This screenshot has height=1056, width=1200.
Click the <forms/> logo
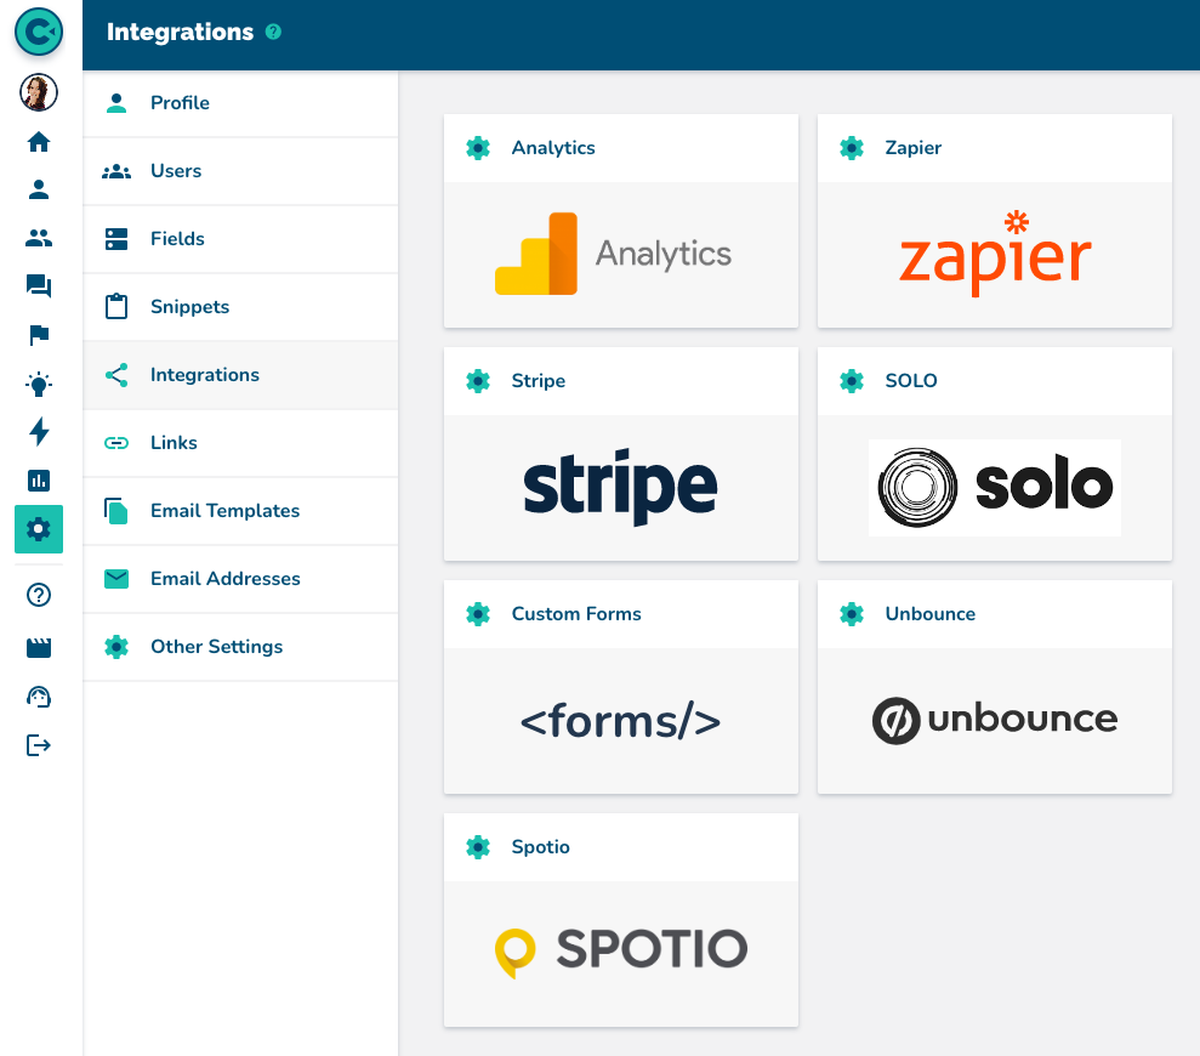tap(620, 721)
